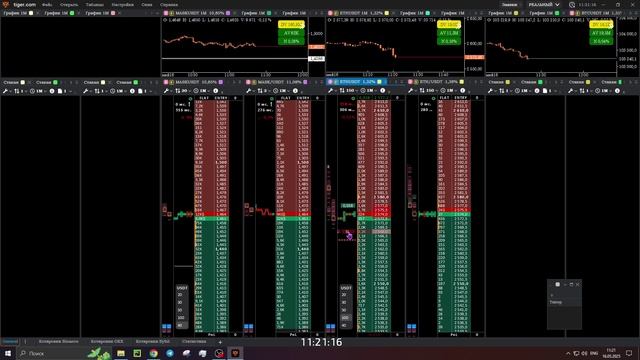The width and height of the screenshot is (640, 360).
Task: Switch to Котировки Binance workspace tab
Action: [58, 342]
